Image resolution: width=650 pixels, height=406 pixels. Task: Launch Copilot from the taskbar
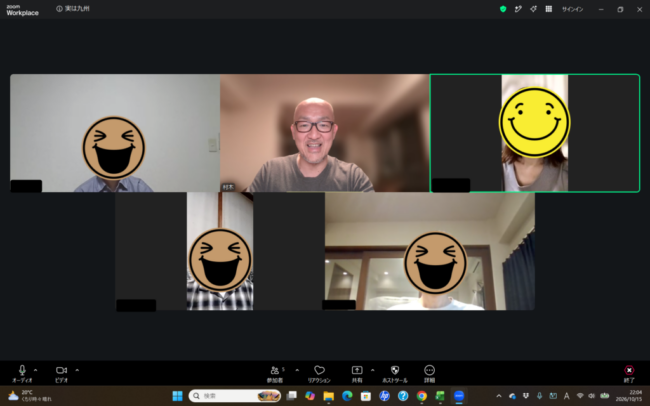(310, 396)
